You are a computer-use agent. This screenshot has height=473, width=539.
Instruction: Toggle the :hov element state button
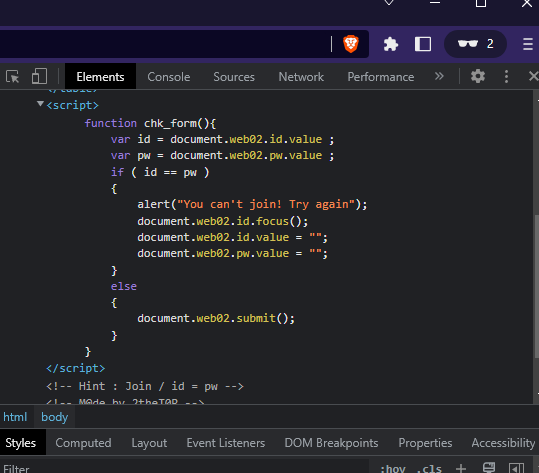click(x=393, y=469)
